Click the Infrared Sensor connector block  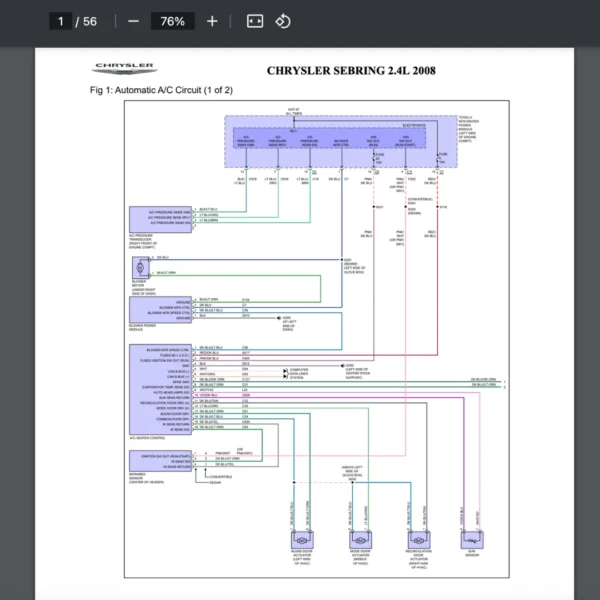pos(163,460)
